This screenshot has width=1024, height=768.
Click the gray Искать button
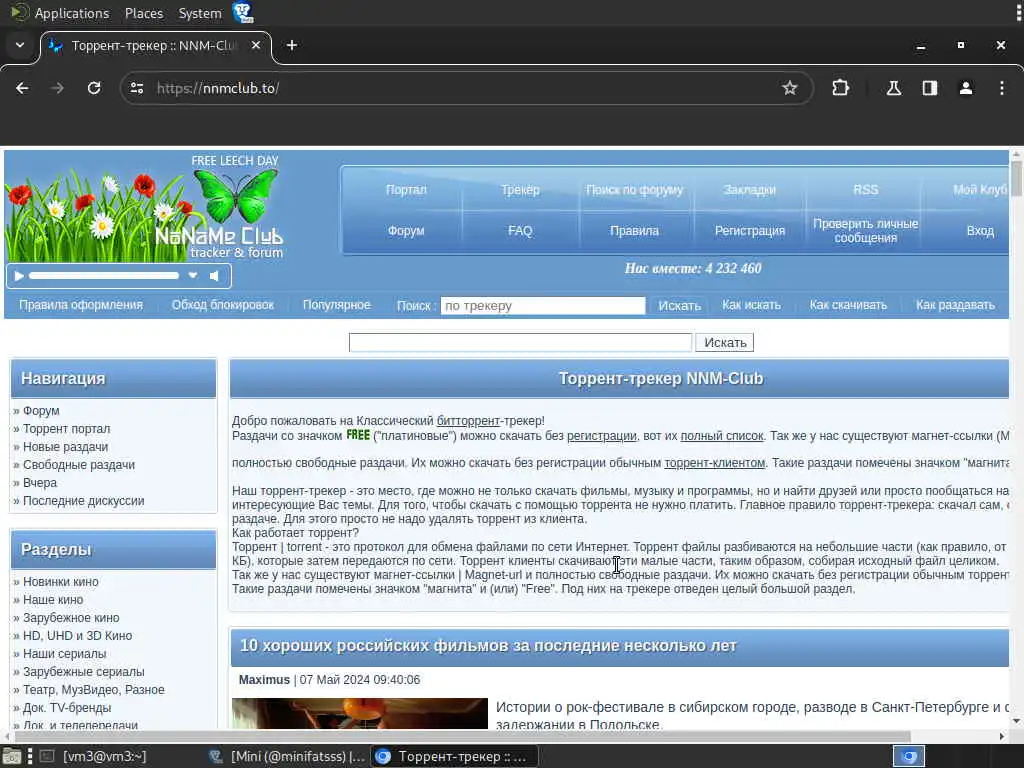724,342
